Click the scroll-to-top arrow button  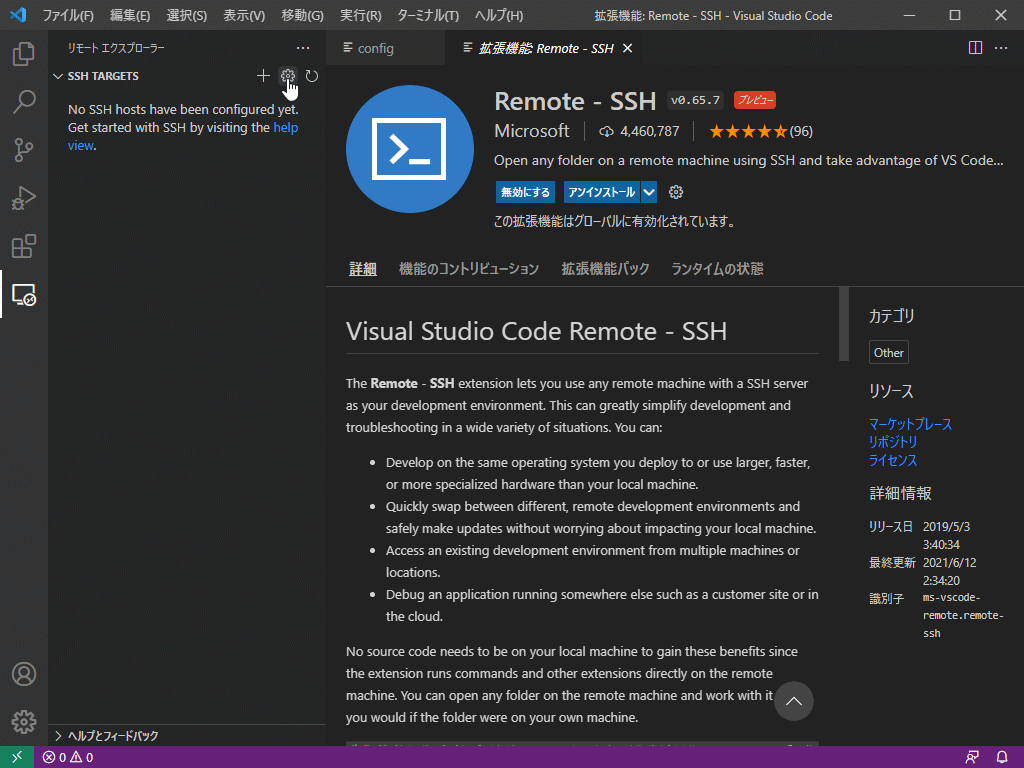[793, 701]
